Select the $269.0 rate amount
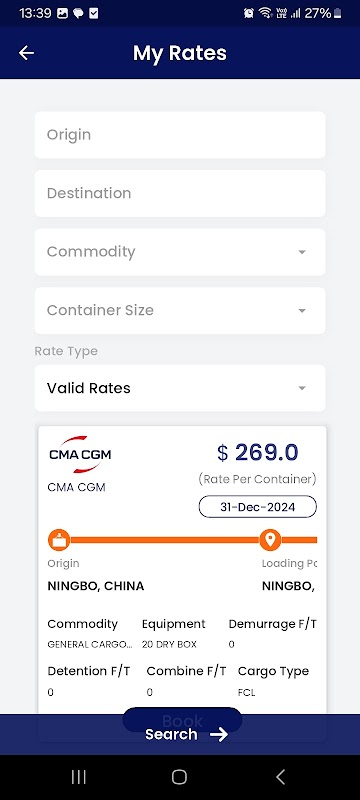Viewport: 360px width, 800px height. [258, 453]
